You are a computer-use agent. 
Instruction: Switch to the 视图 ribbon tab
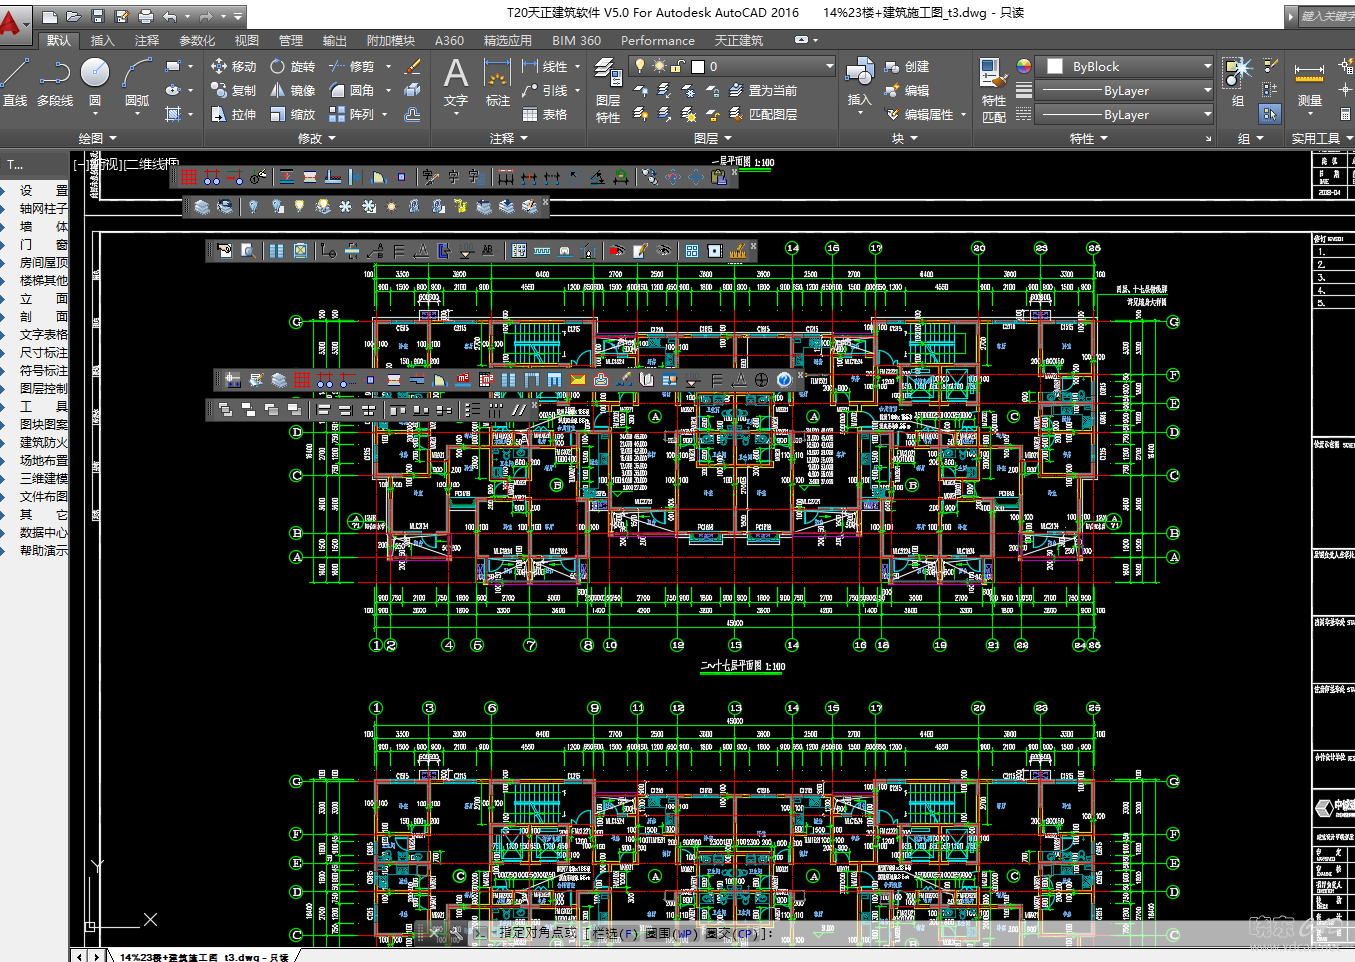(247, 40)
